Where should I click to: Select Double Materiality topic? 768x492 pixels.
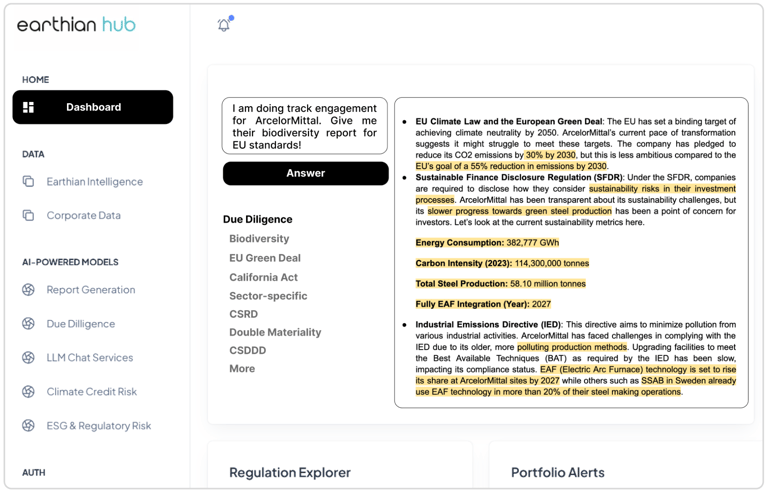pyautogui.click(x=275, y=332)
